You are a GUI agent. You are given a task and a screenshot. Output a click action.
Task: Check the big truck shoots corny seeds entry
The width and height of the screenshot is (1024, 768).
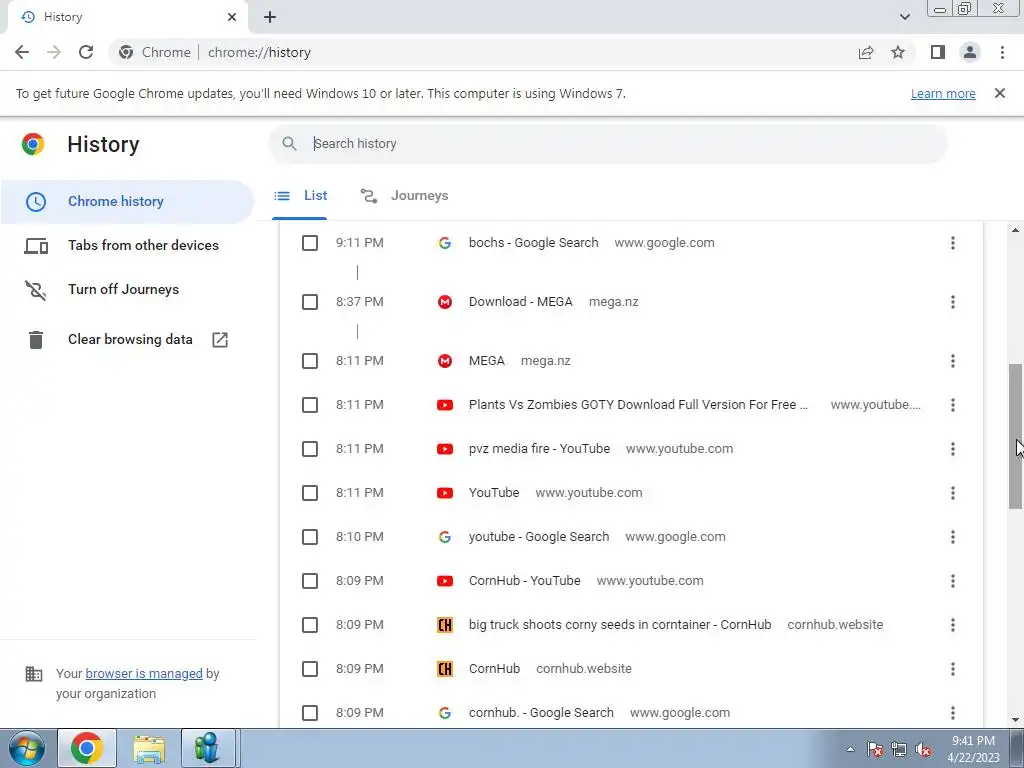(310, 625)
